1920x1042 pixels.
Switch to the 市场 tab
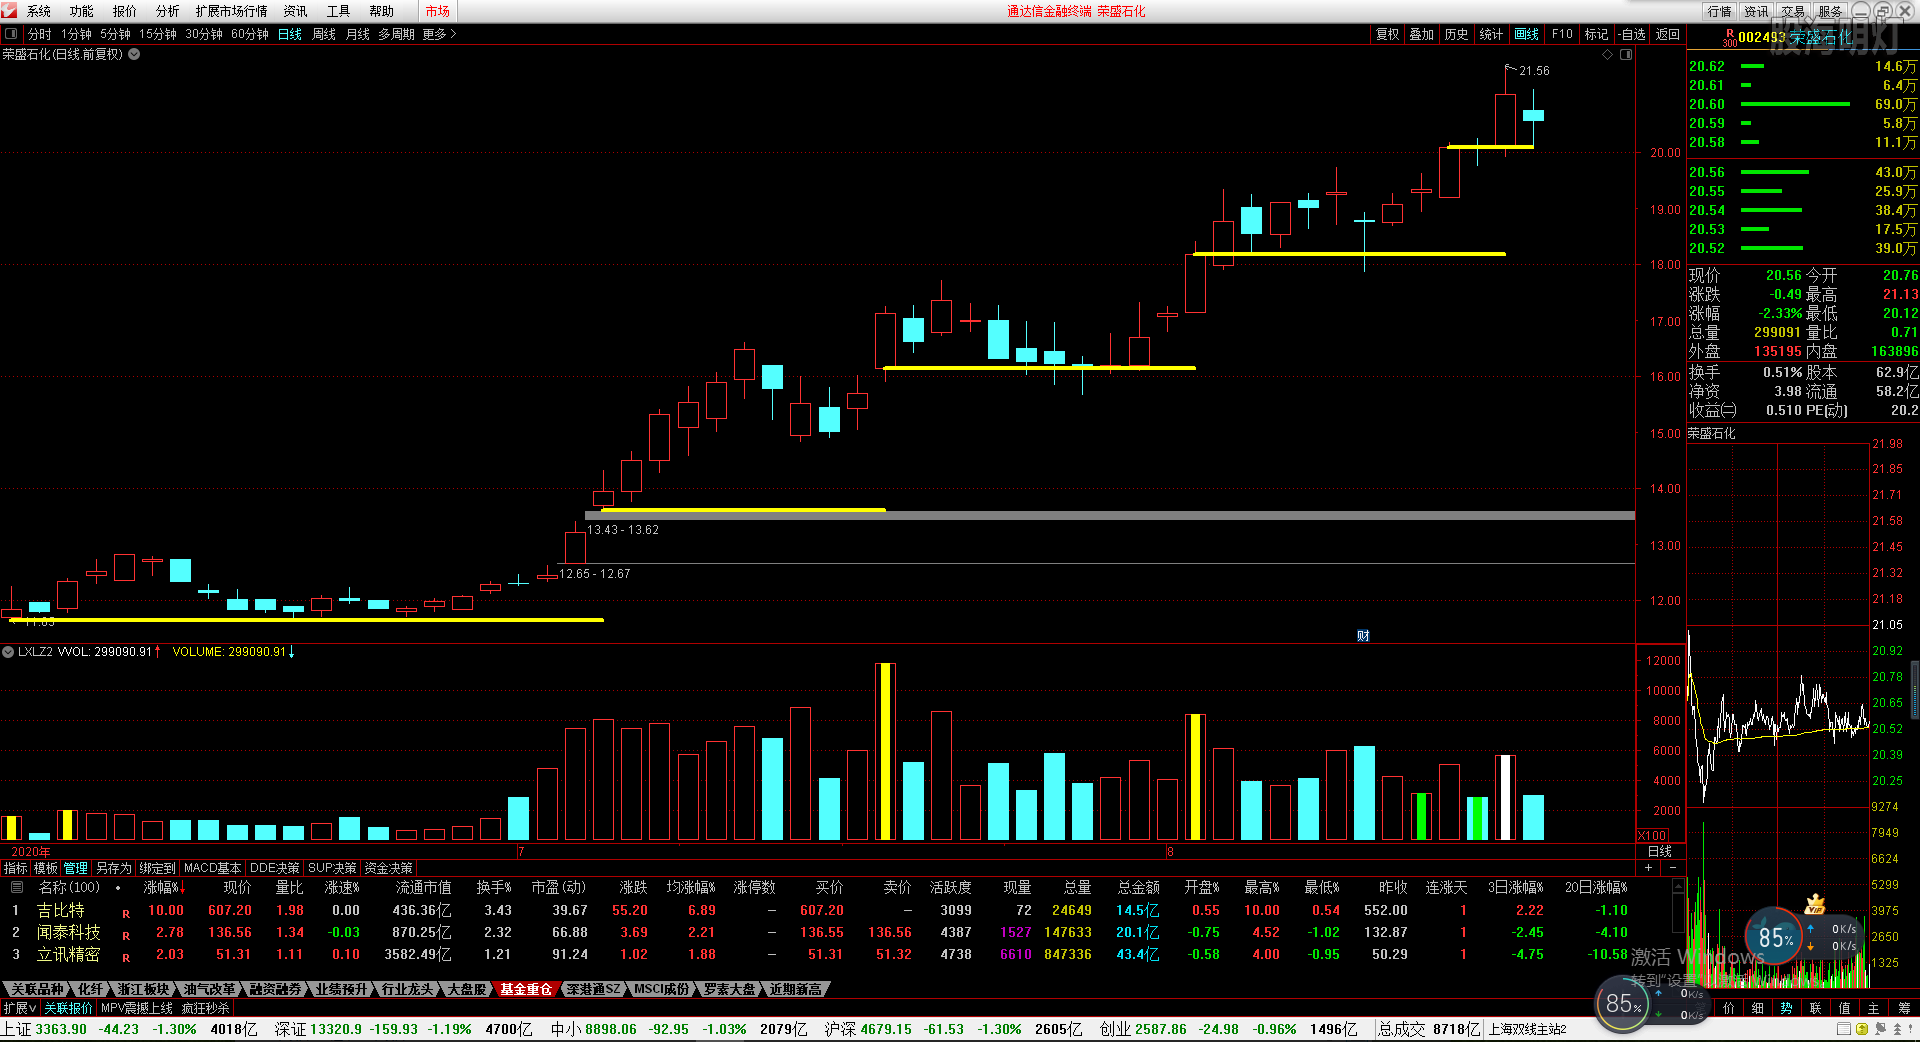click(x=438, y=11)
